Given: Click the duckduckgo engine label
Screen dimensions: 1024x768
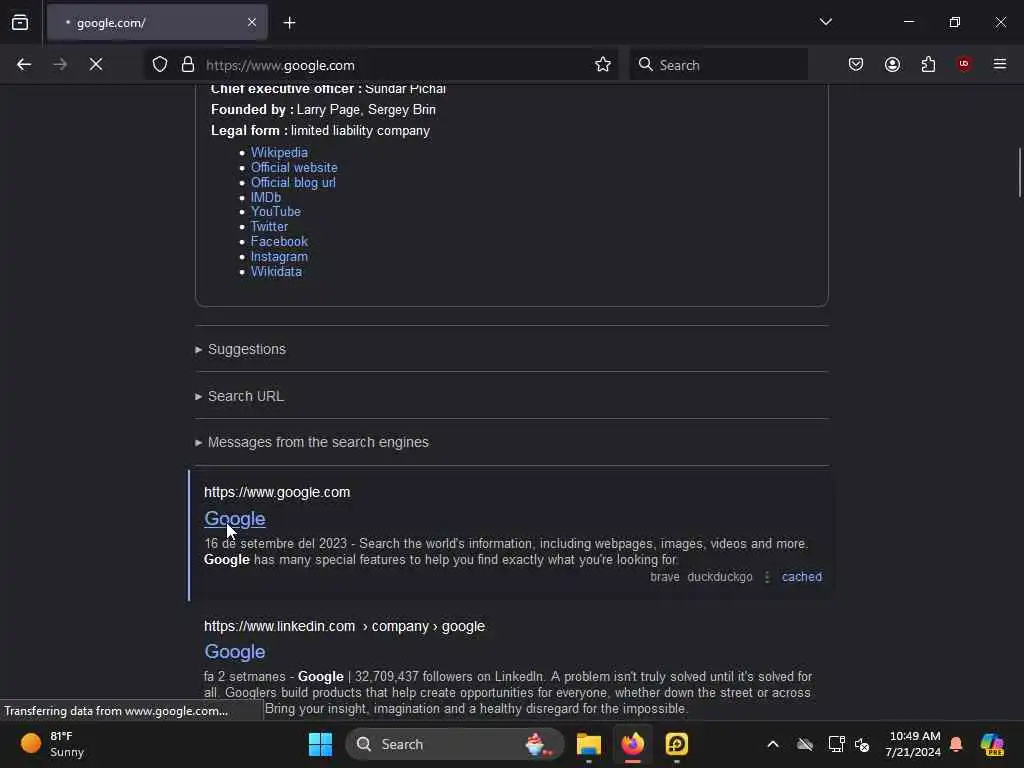Looking at the screenshot, I should [x=720, y=577].
